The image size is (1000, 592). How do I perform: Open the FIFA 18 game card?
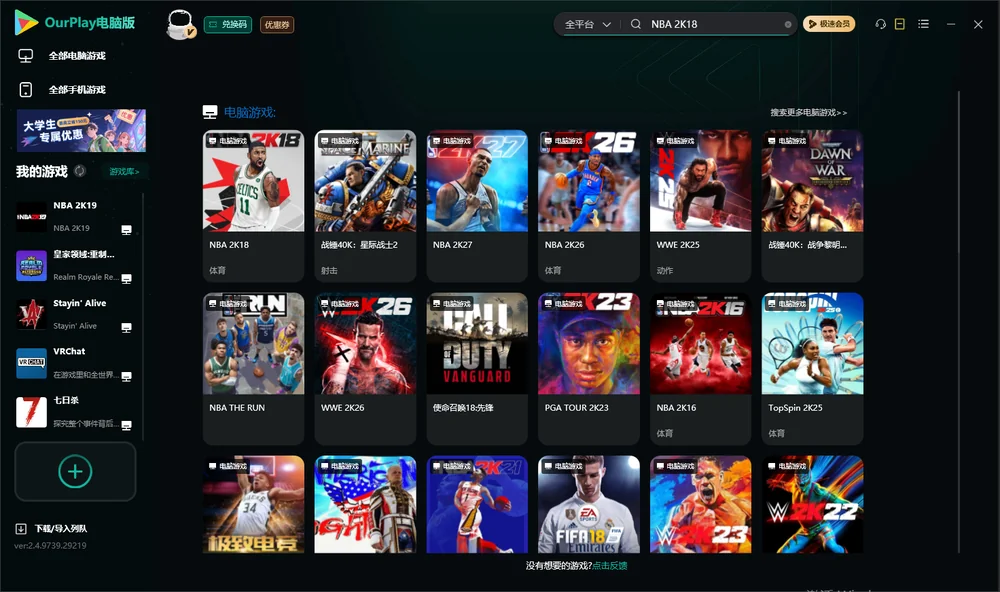589,504
